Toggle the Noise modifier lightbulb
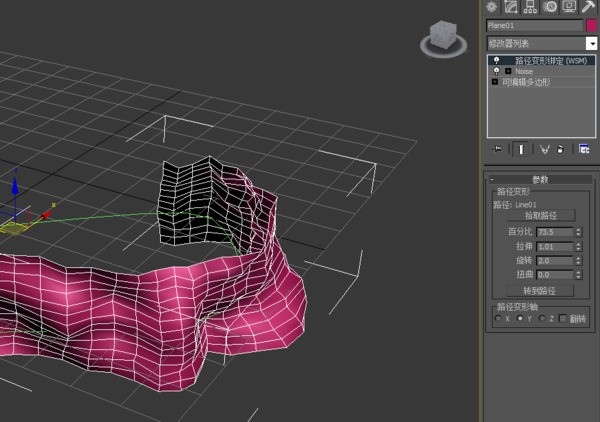The height and width of the screenshot is (422, 600). click(497, 71)
